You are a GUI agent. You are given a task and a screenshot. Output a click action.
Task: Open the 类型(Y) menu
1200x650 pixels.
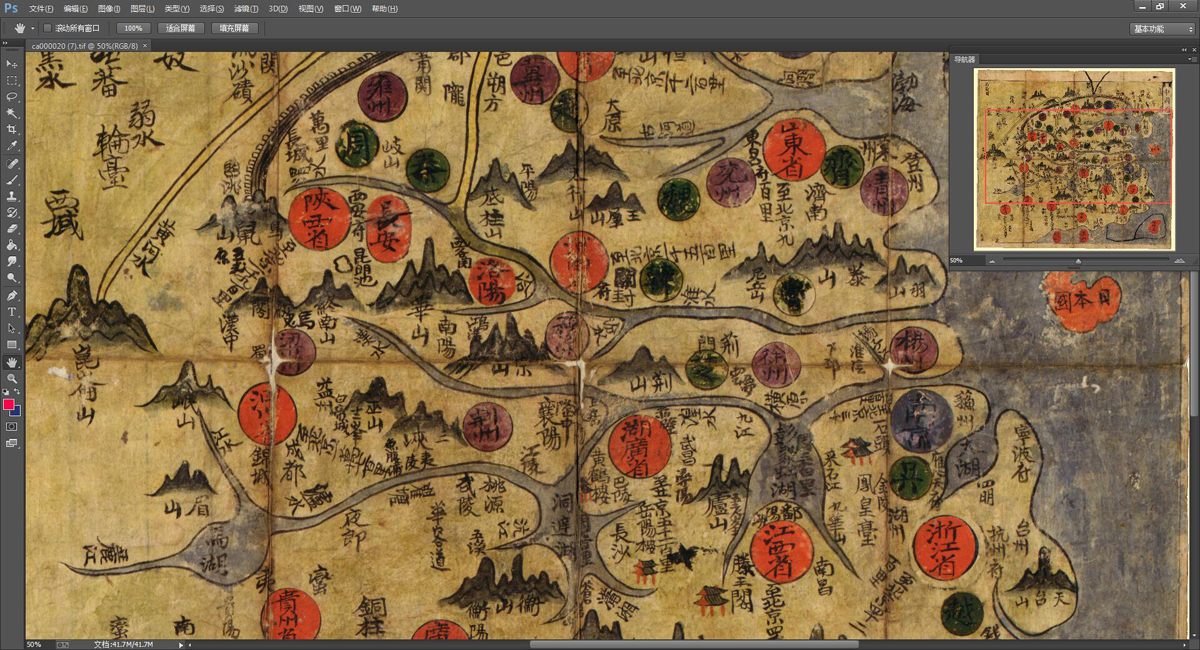tap(175, 8)
